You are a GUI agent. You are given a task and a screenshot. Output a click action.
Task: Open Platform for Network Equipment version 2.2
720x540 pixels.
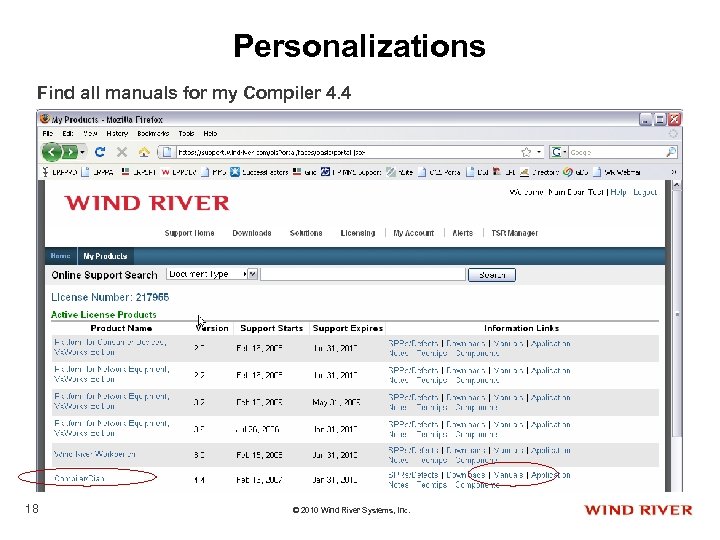(x=112, y=375)
